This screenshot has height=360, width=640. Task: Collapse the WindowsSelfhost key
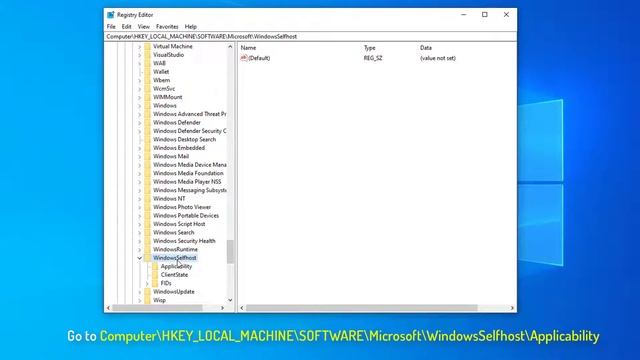tap(140, 258)
